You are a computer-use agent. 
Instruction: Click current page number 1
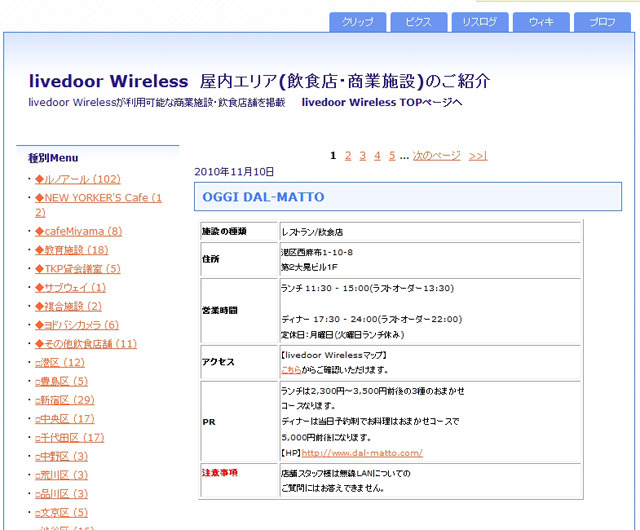[333, 156]
